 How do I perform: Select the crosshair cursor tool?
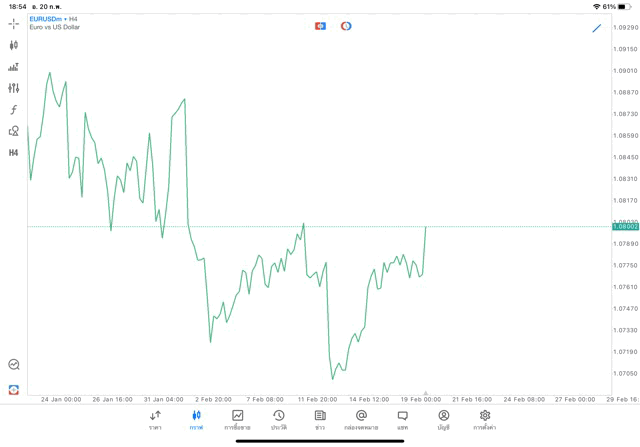[x=13, y=24]
